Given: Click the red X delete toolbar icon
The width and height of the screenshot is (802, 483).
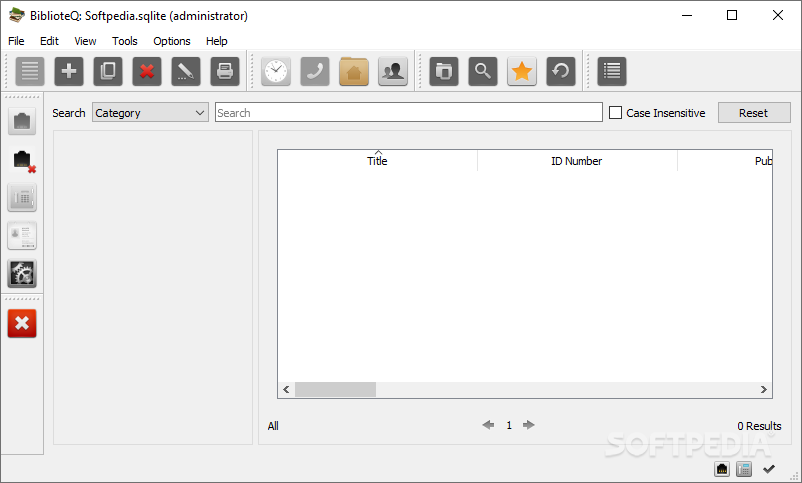Looking at the screenshot, I should (x=147, y=71).
